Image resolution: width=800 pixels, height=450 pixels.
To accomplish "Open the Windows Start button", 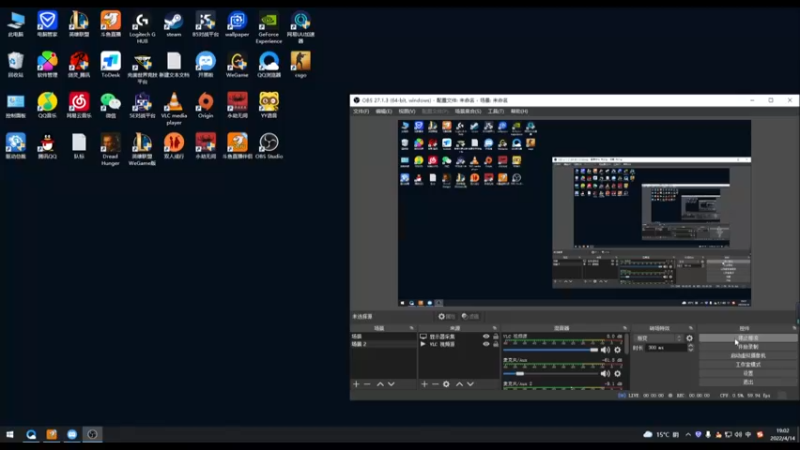I will click(10, 435).
